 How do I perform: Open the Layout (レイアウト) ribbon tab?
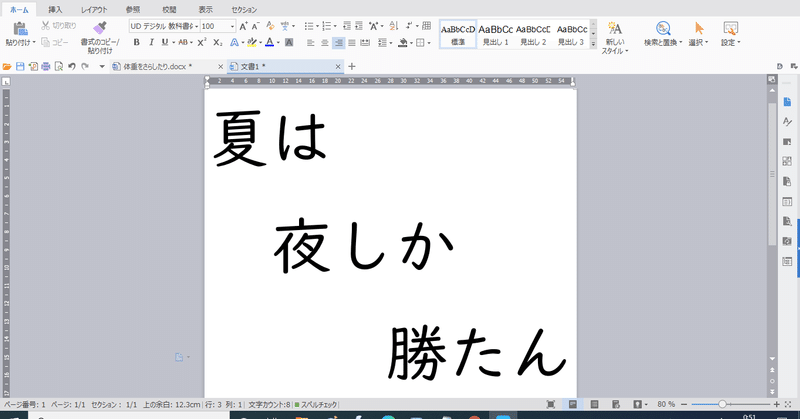(94, 10)
